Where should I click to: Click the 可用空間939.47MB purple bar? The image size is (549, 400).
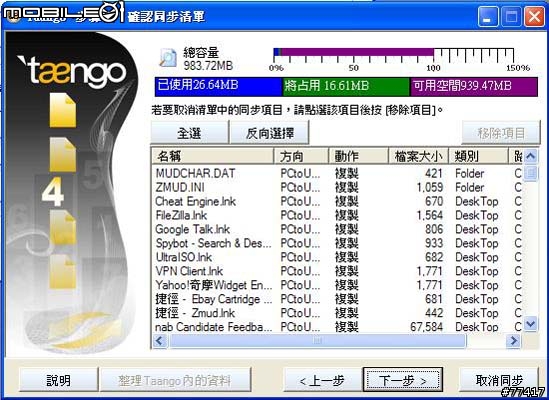[474, 87]
